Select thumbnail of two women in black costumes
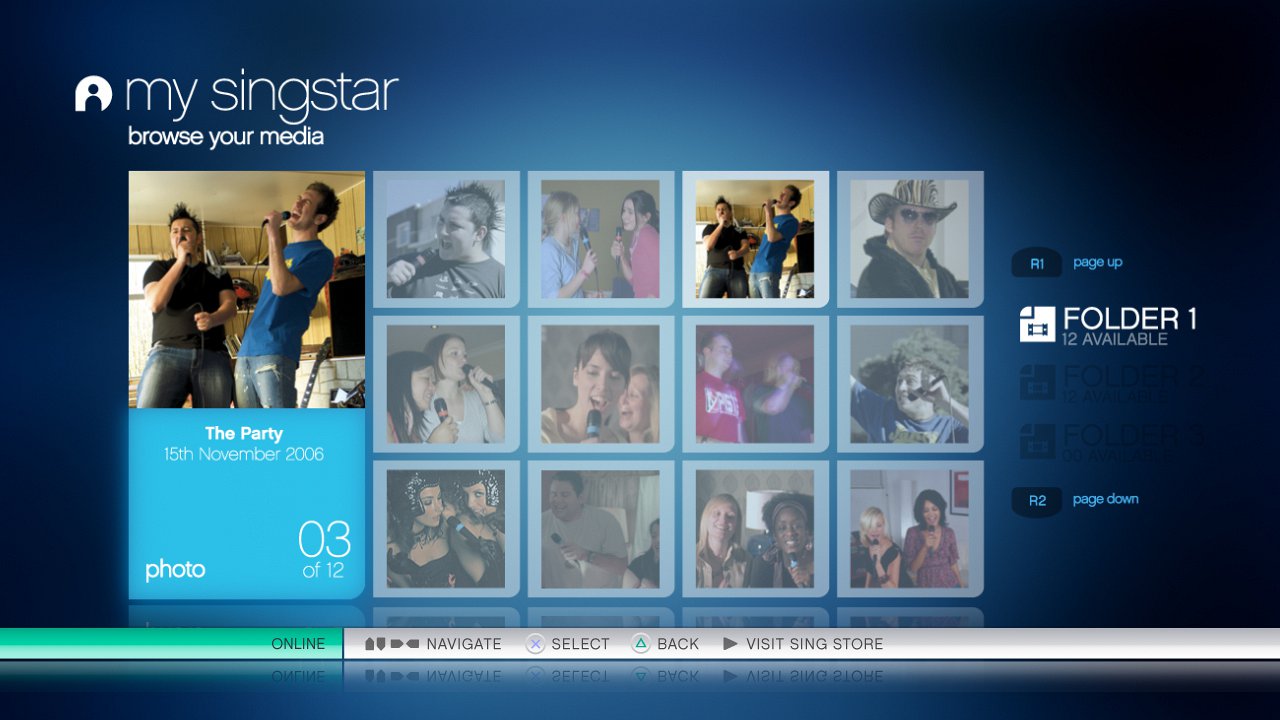The width and height of the screenshot is (1280, 720). point(446,529)
